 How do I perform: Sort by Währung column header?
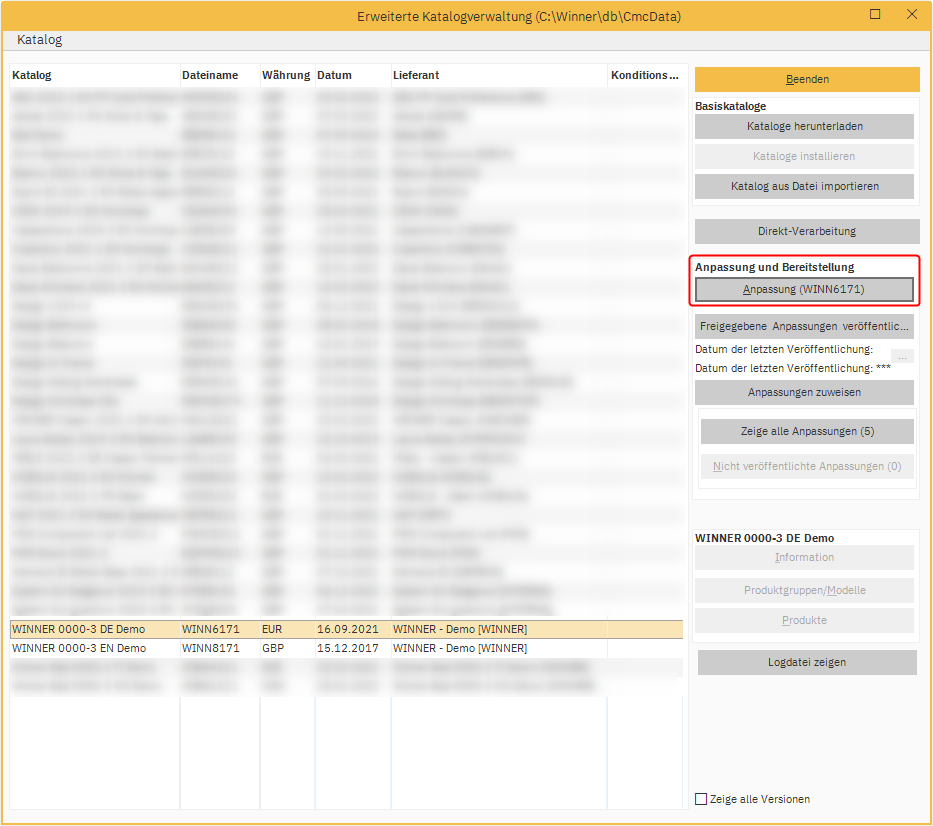coord(286,76)
